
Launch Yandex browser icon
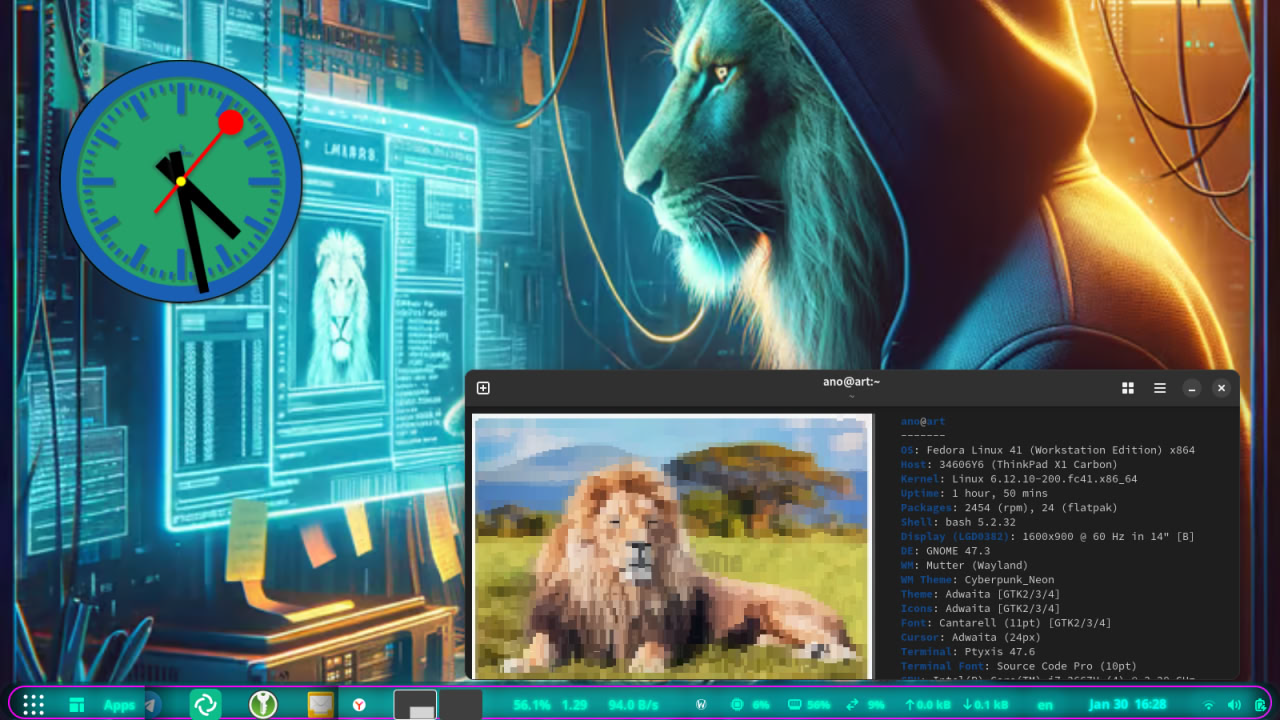point(358,705)
